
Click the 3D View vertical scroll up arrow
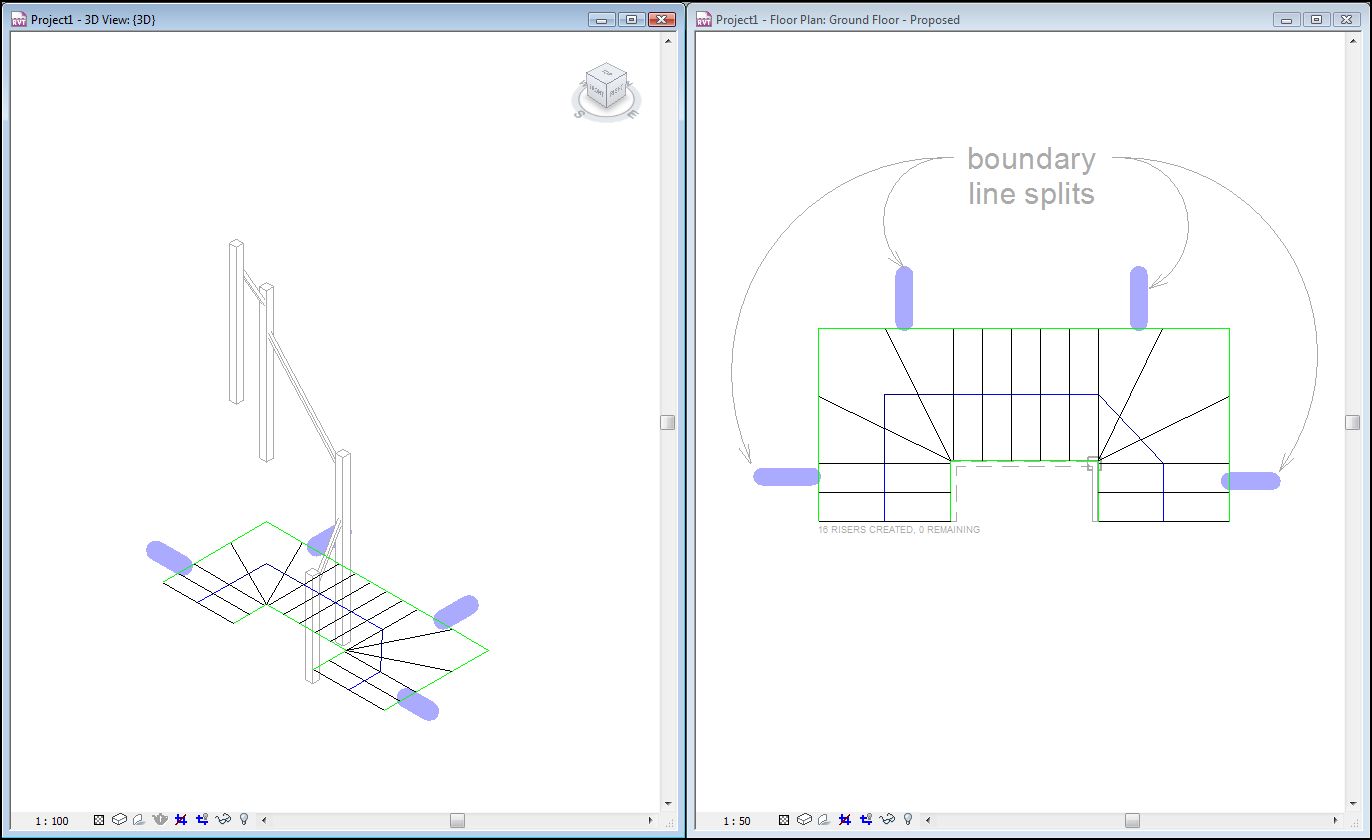tap(668, 42)
